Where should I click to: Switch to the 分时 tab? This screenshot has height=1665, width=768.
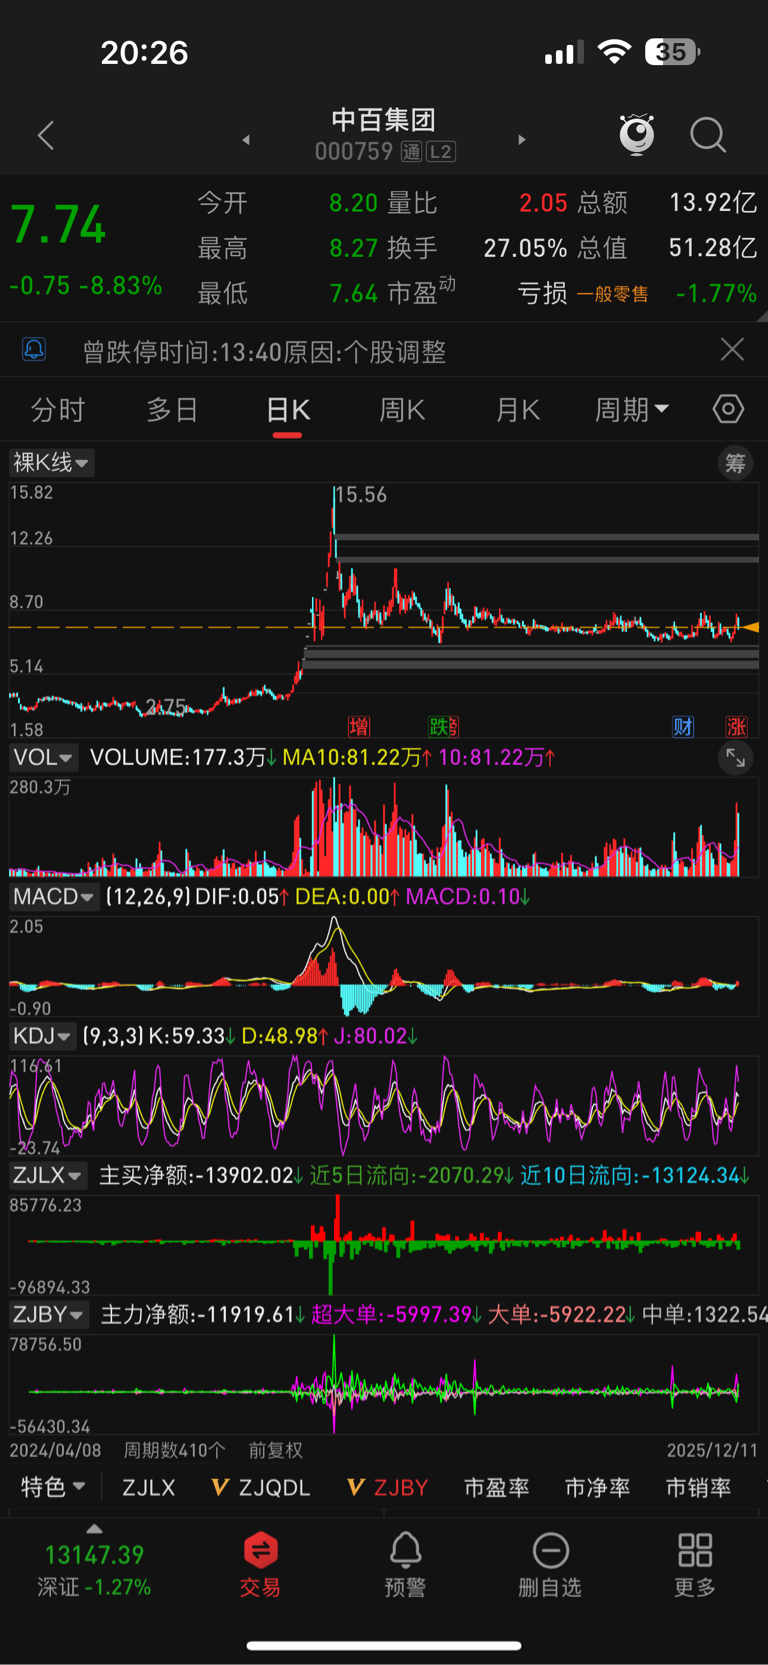pos(58,409)
